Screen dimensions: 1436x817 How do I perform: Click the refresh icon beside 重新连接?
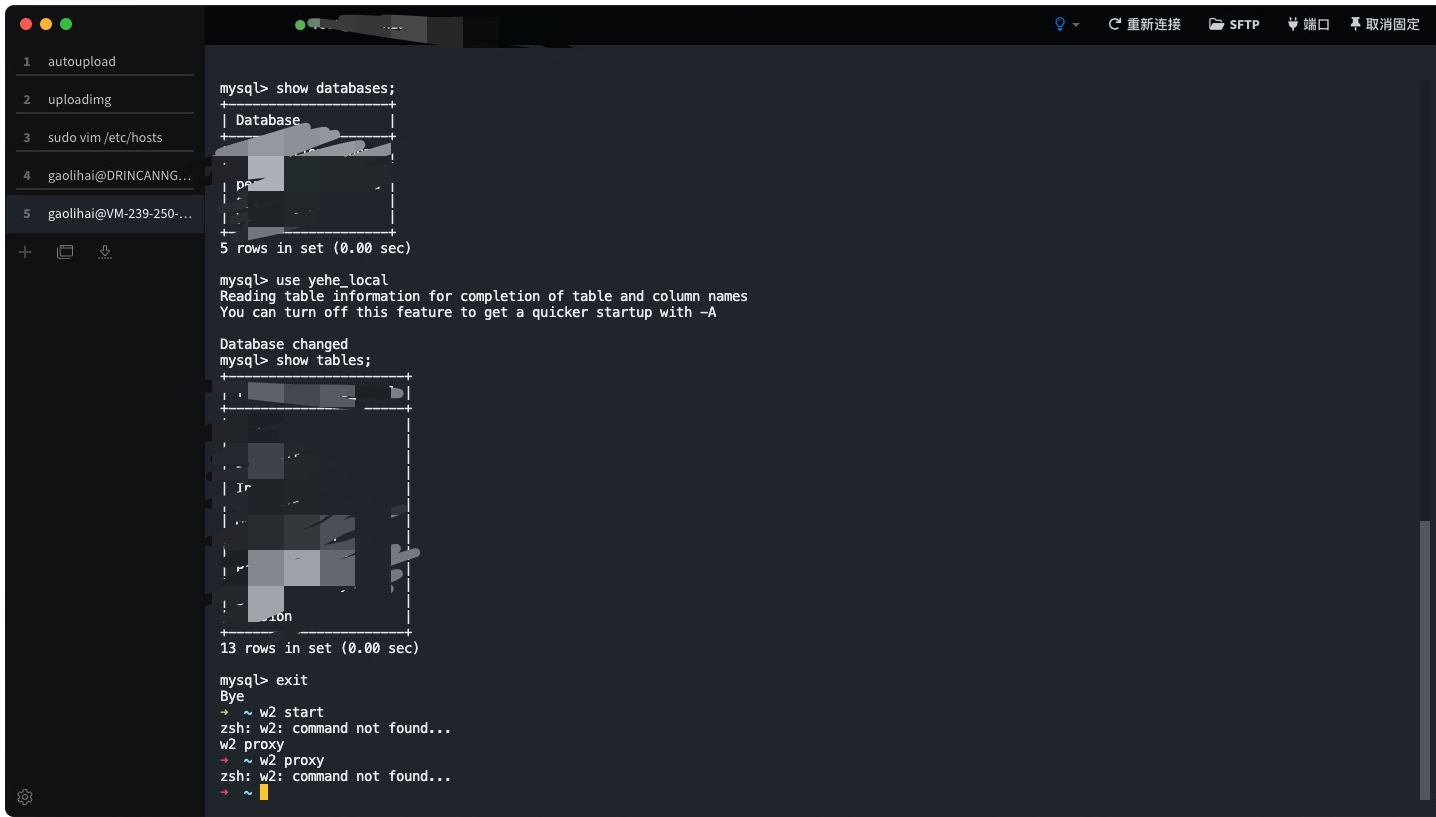1113,24
